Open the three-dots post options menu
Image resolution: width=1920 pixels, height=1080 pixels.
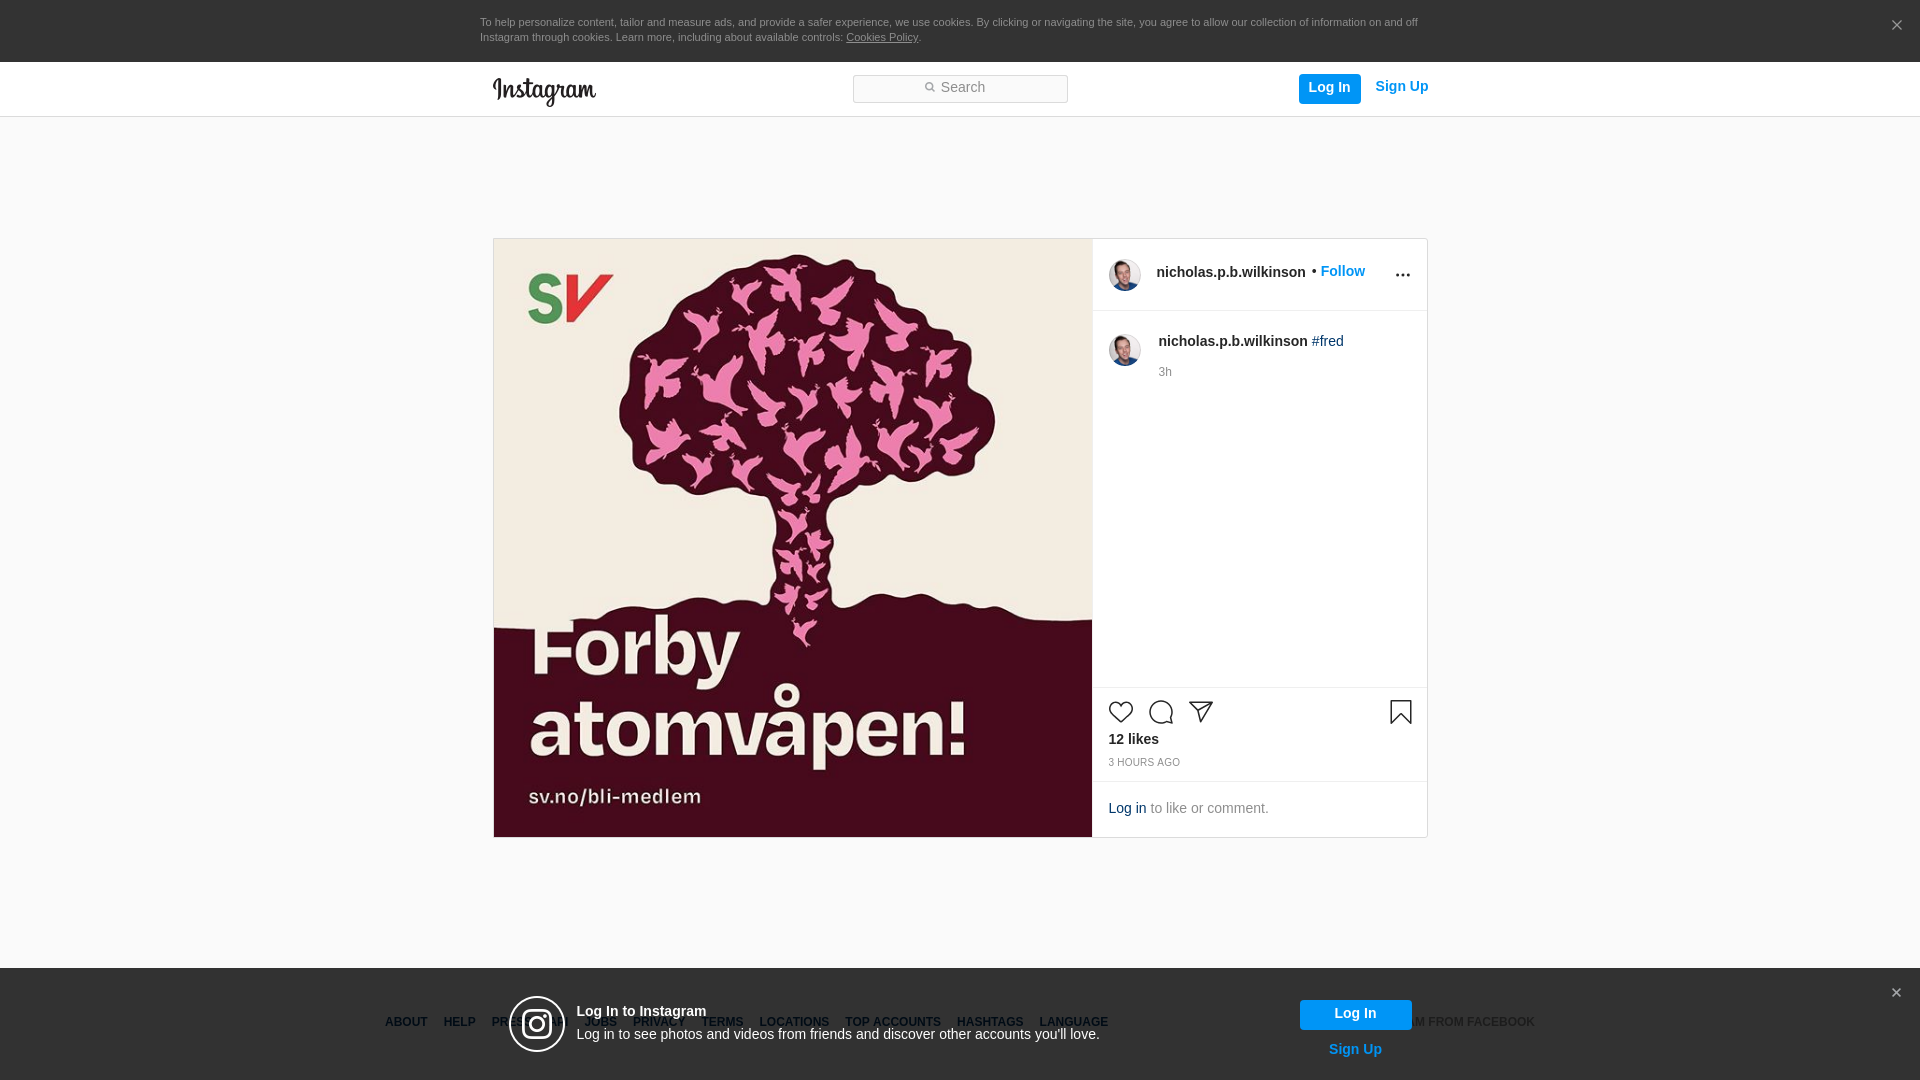[x=1402, y=275]
